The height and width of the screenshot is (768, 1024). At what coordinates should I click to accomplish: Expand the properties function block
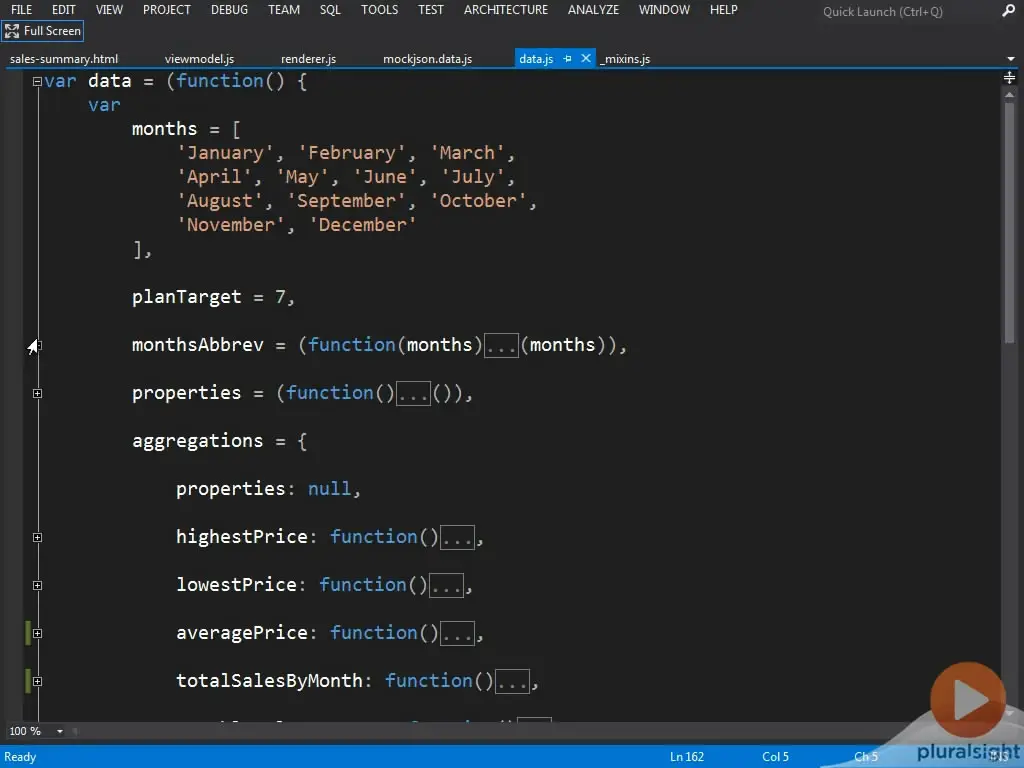pyautogui.click(x=37, y=394)
